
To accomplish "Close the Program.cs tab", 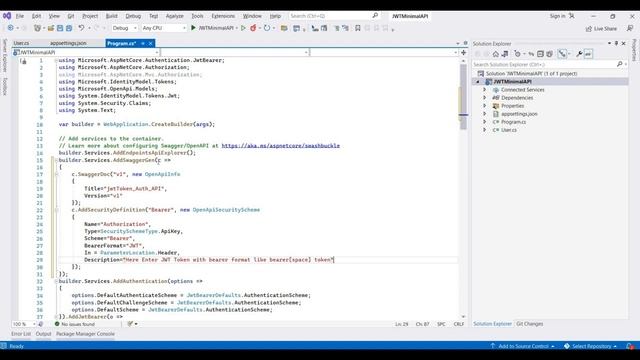I will (x=151, y=43).
